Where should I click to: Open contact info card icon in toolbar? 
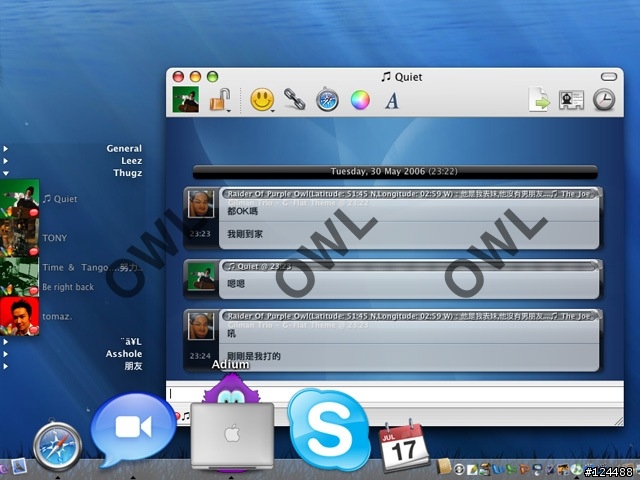click(x=571, y=100)
